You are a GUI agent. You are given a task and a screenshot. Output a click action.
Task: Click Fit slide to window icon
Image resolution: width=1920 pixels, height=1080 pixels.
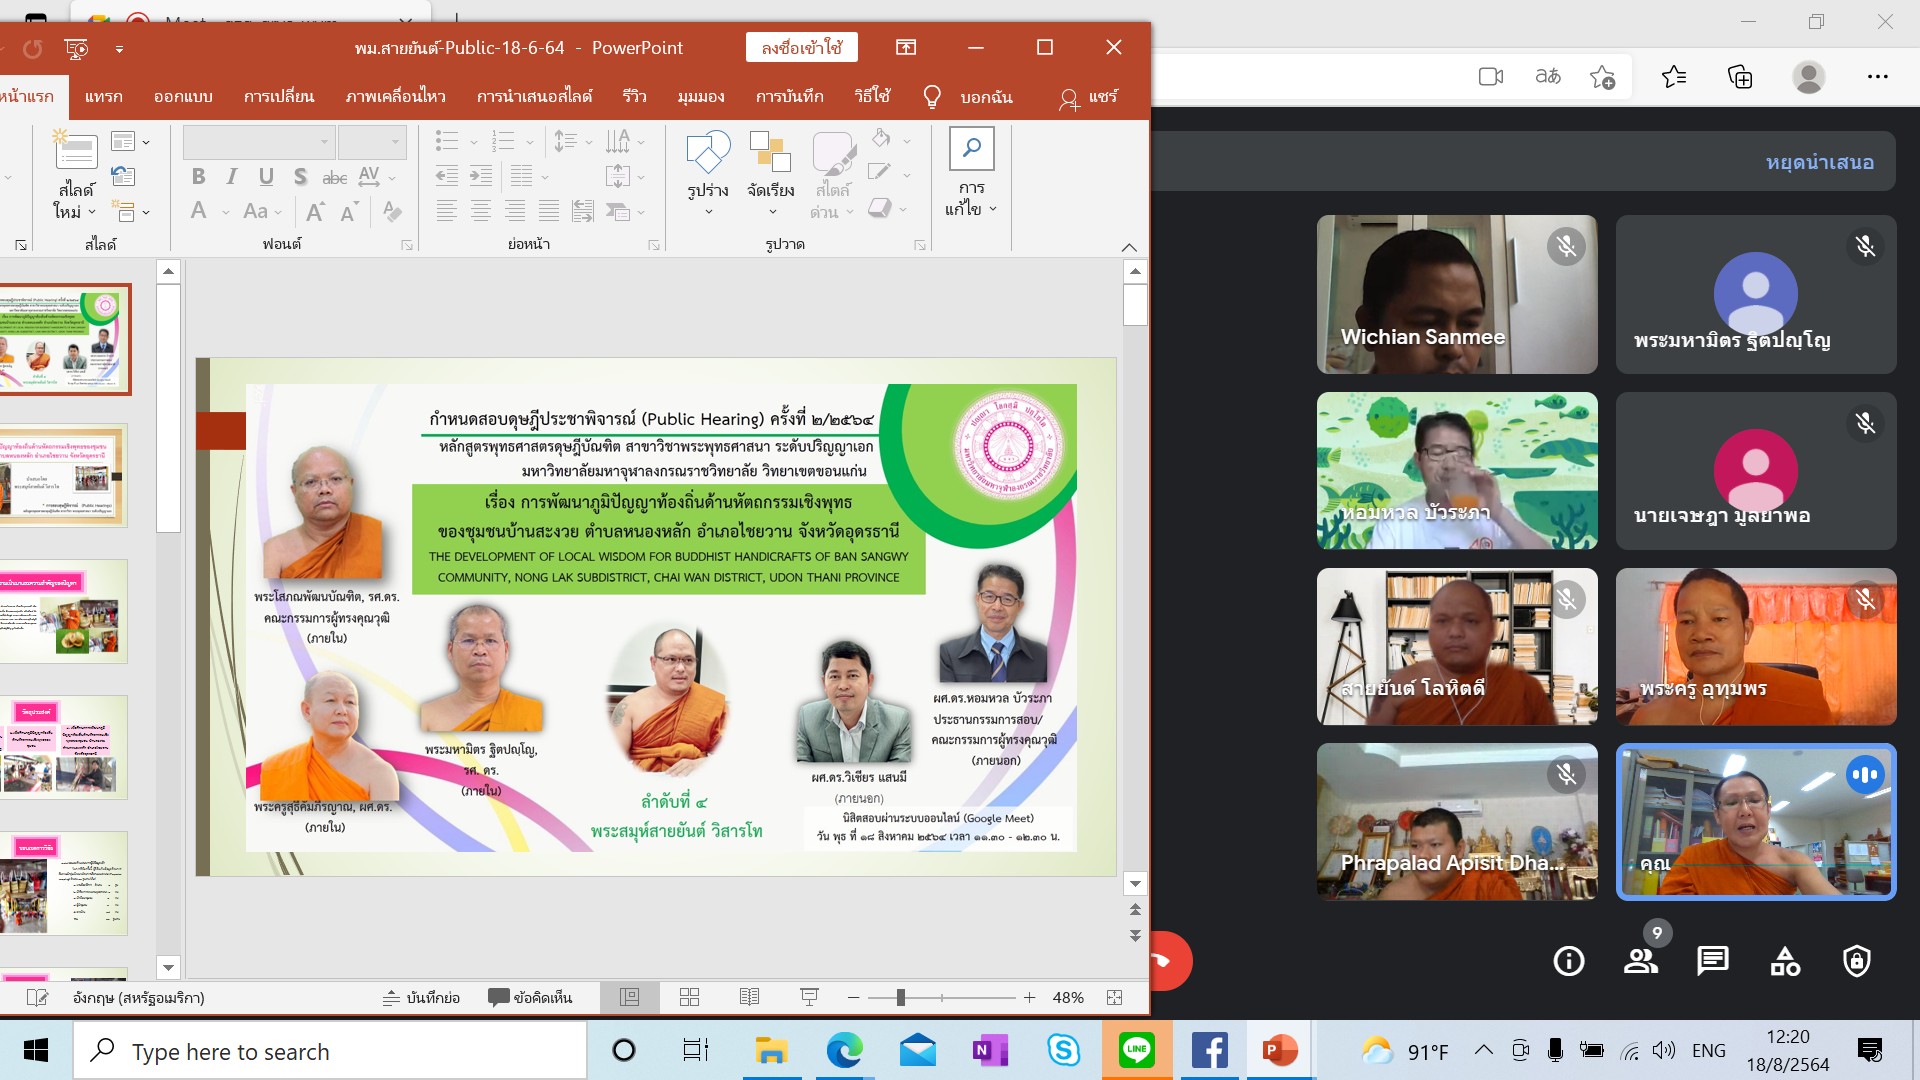(x=1115, y=997)
